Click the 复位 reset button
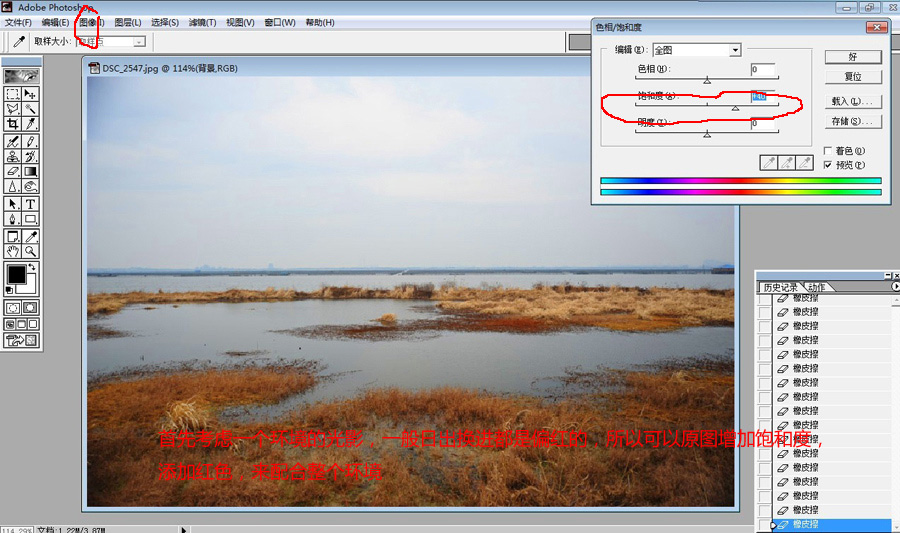Image resolution: width=900 pixels, height=533 pixels. point(853,77)
